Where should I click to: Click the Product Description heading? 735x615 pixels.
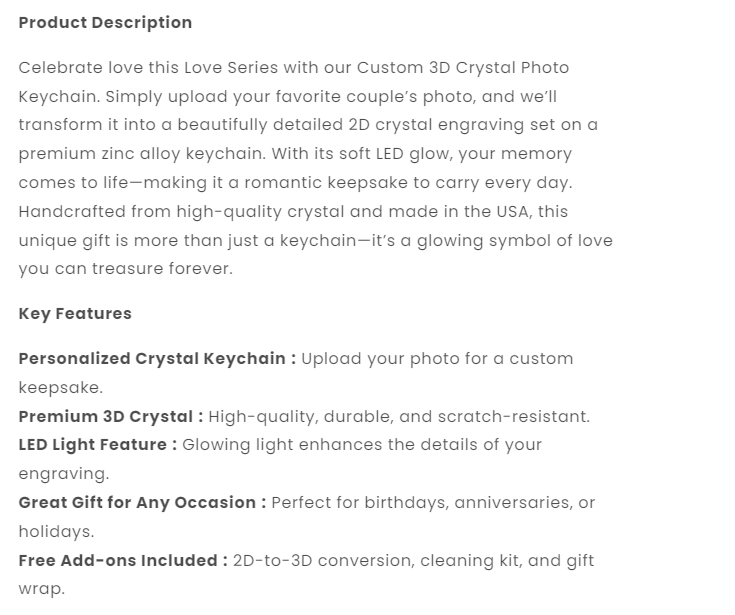pyautogui.click(x=105, y=22)
